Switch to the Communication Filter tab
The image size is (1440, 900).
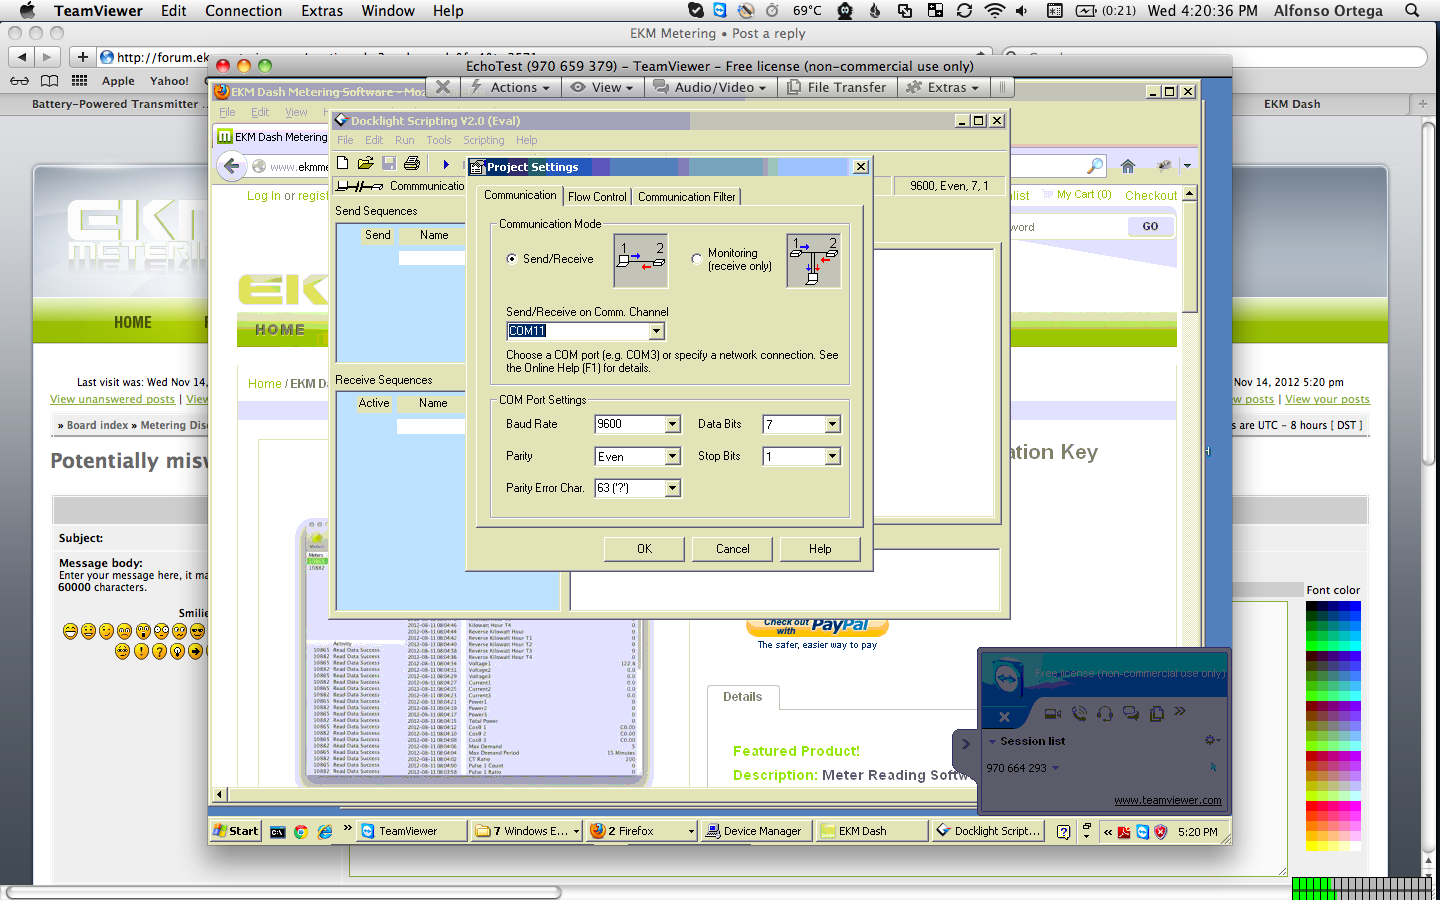[x=686, y=197]
